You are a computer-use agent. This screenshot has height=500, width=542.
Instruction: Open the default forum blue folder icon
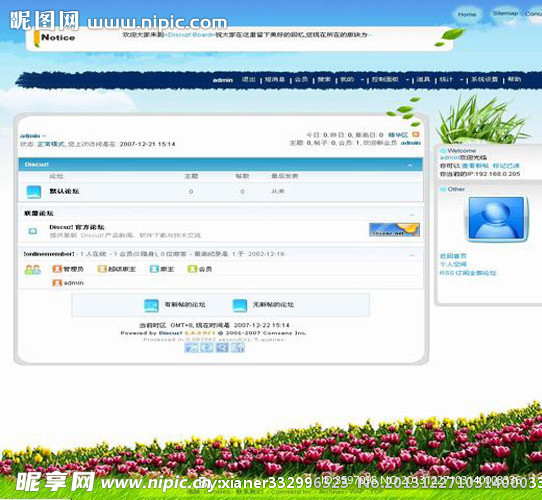pyautogui.click(x=34, y=192)
